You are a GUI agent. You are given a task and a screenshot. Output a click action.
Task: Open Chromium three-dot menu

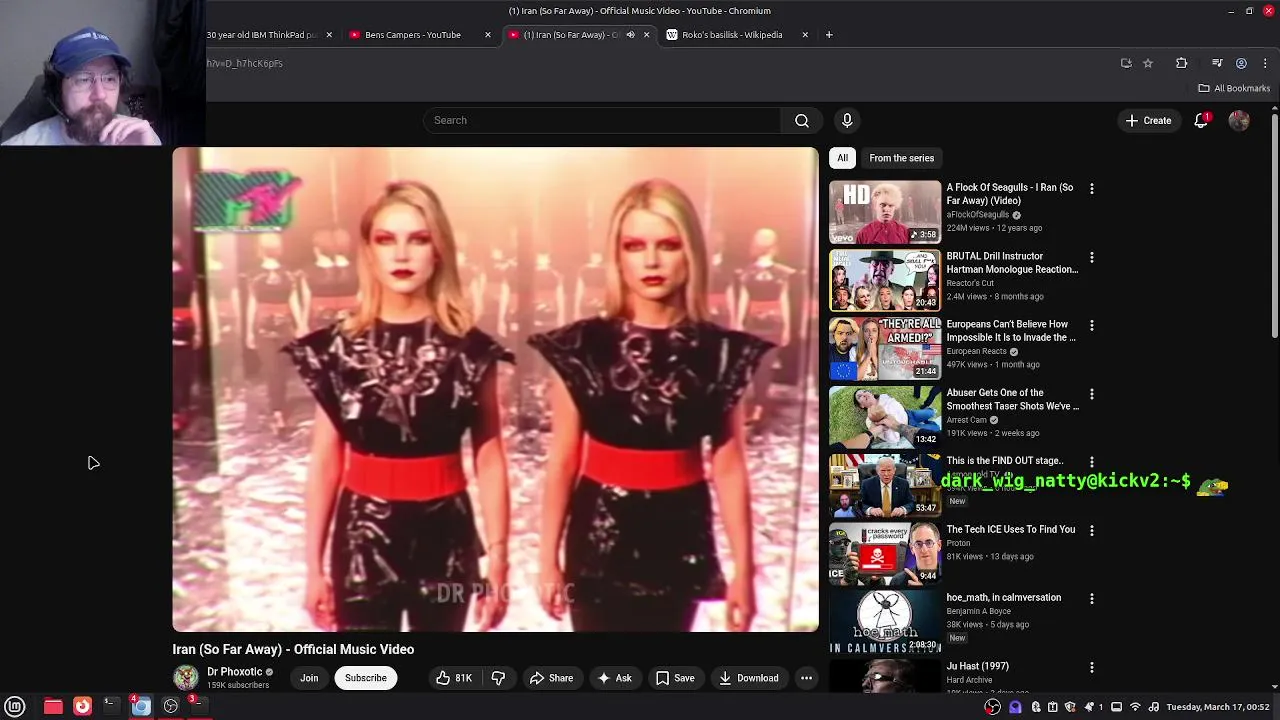[x=1265, y=63]
